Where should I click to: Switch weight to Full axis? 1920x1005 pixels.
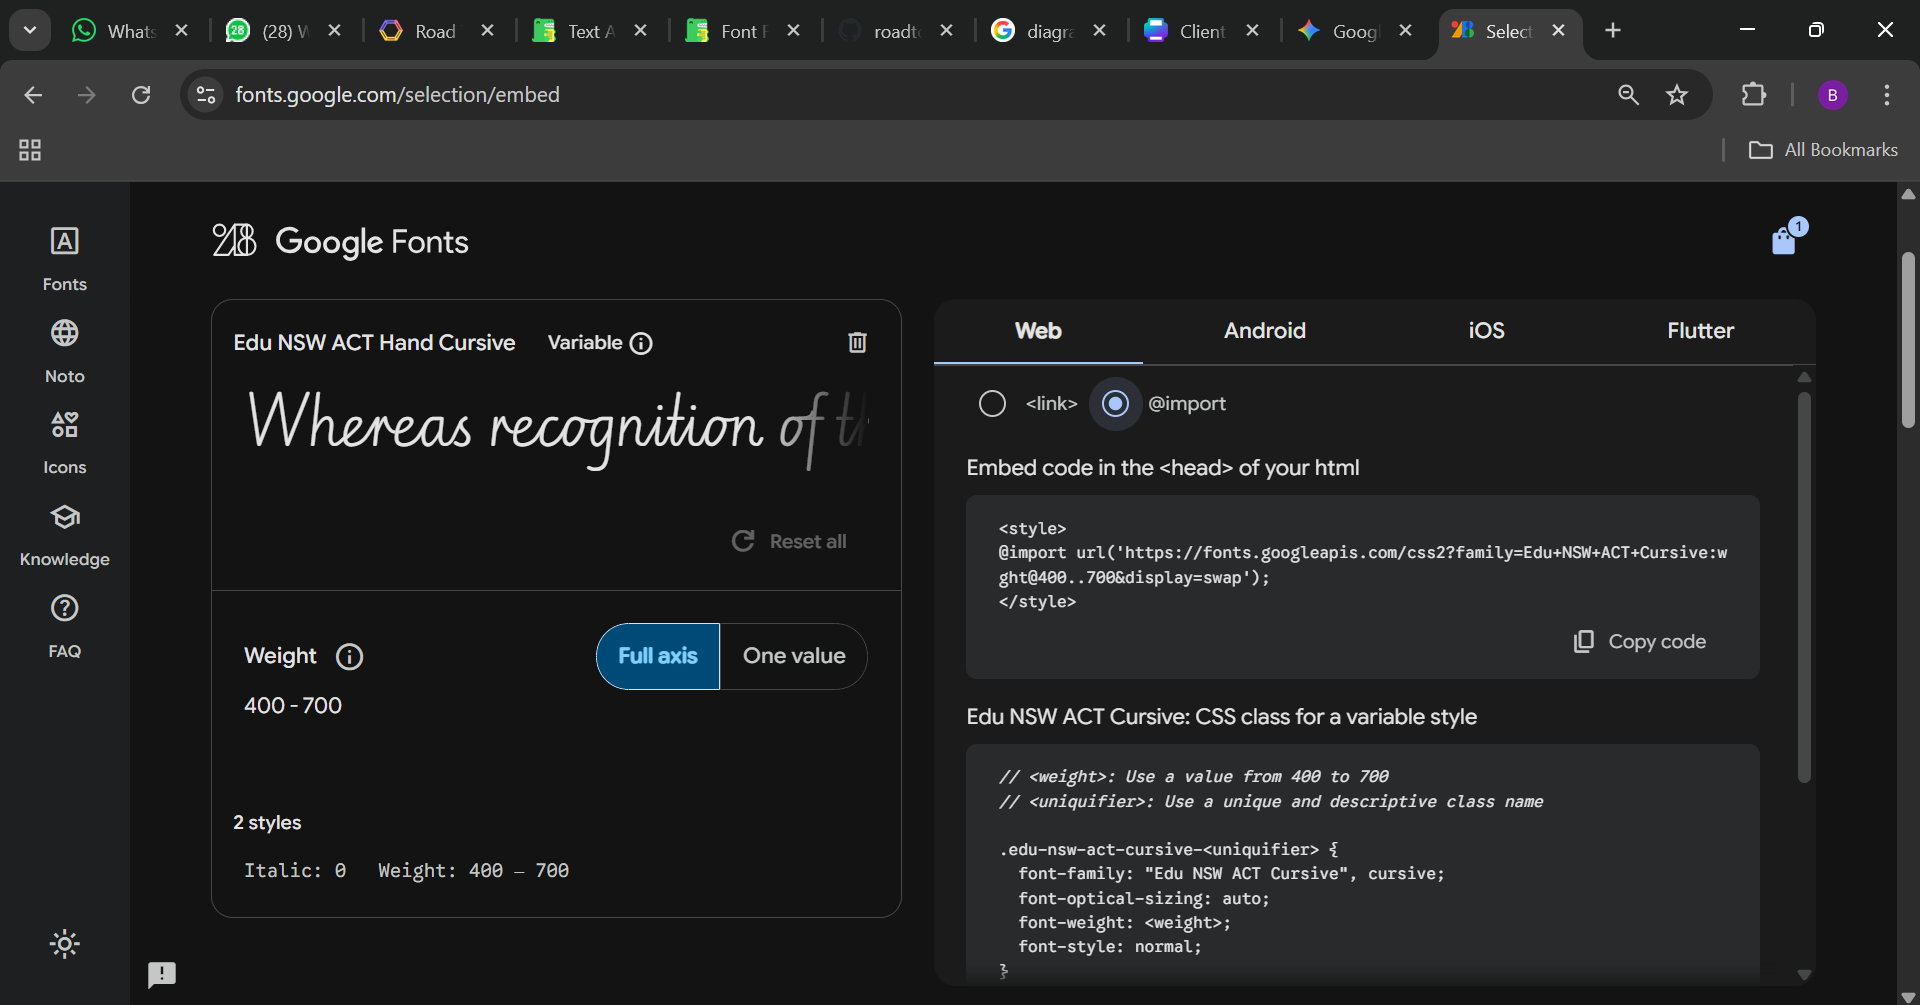pos(658,656)
